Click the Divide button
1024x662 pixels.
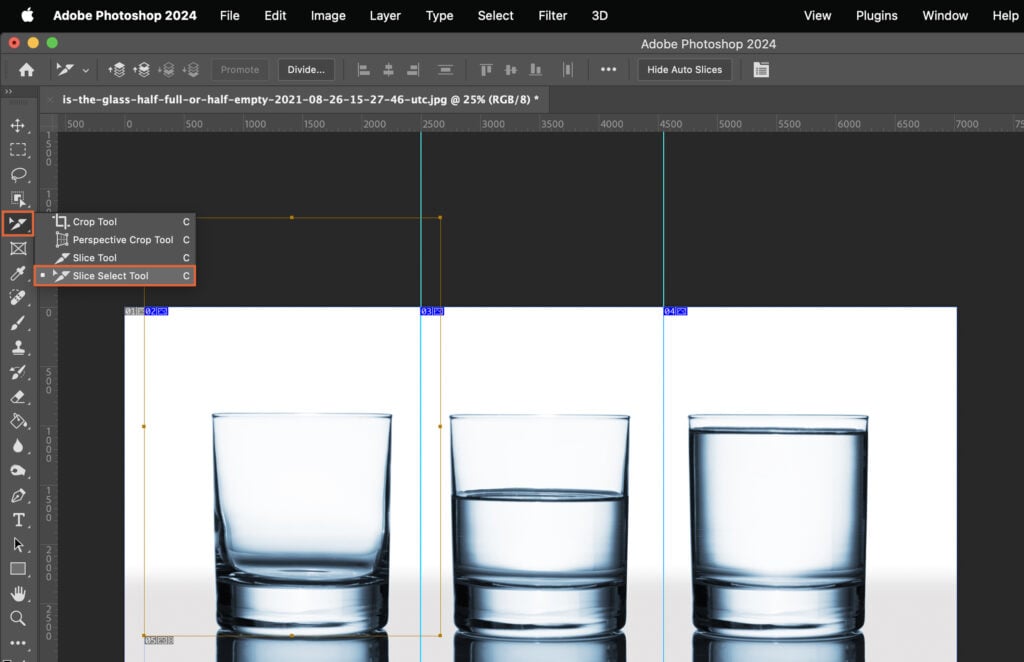(x=305, y=69)
